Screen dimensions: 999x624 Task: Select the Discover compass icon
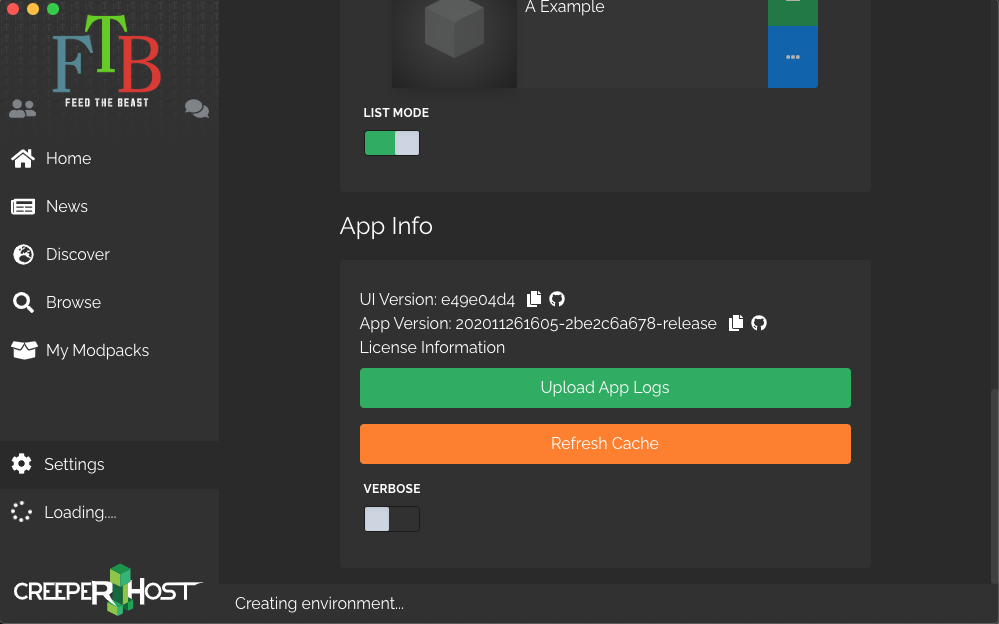(x=23, y=254)
